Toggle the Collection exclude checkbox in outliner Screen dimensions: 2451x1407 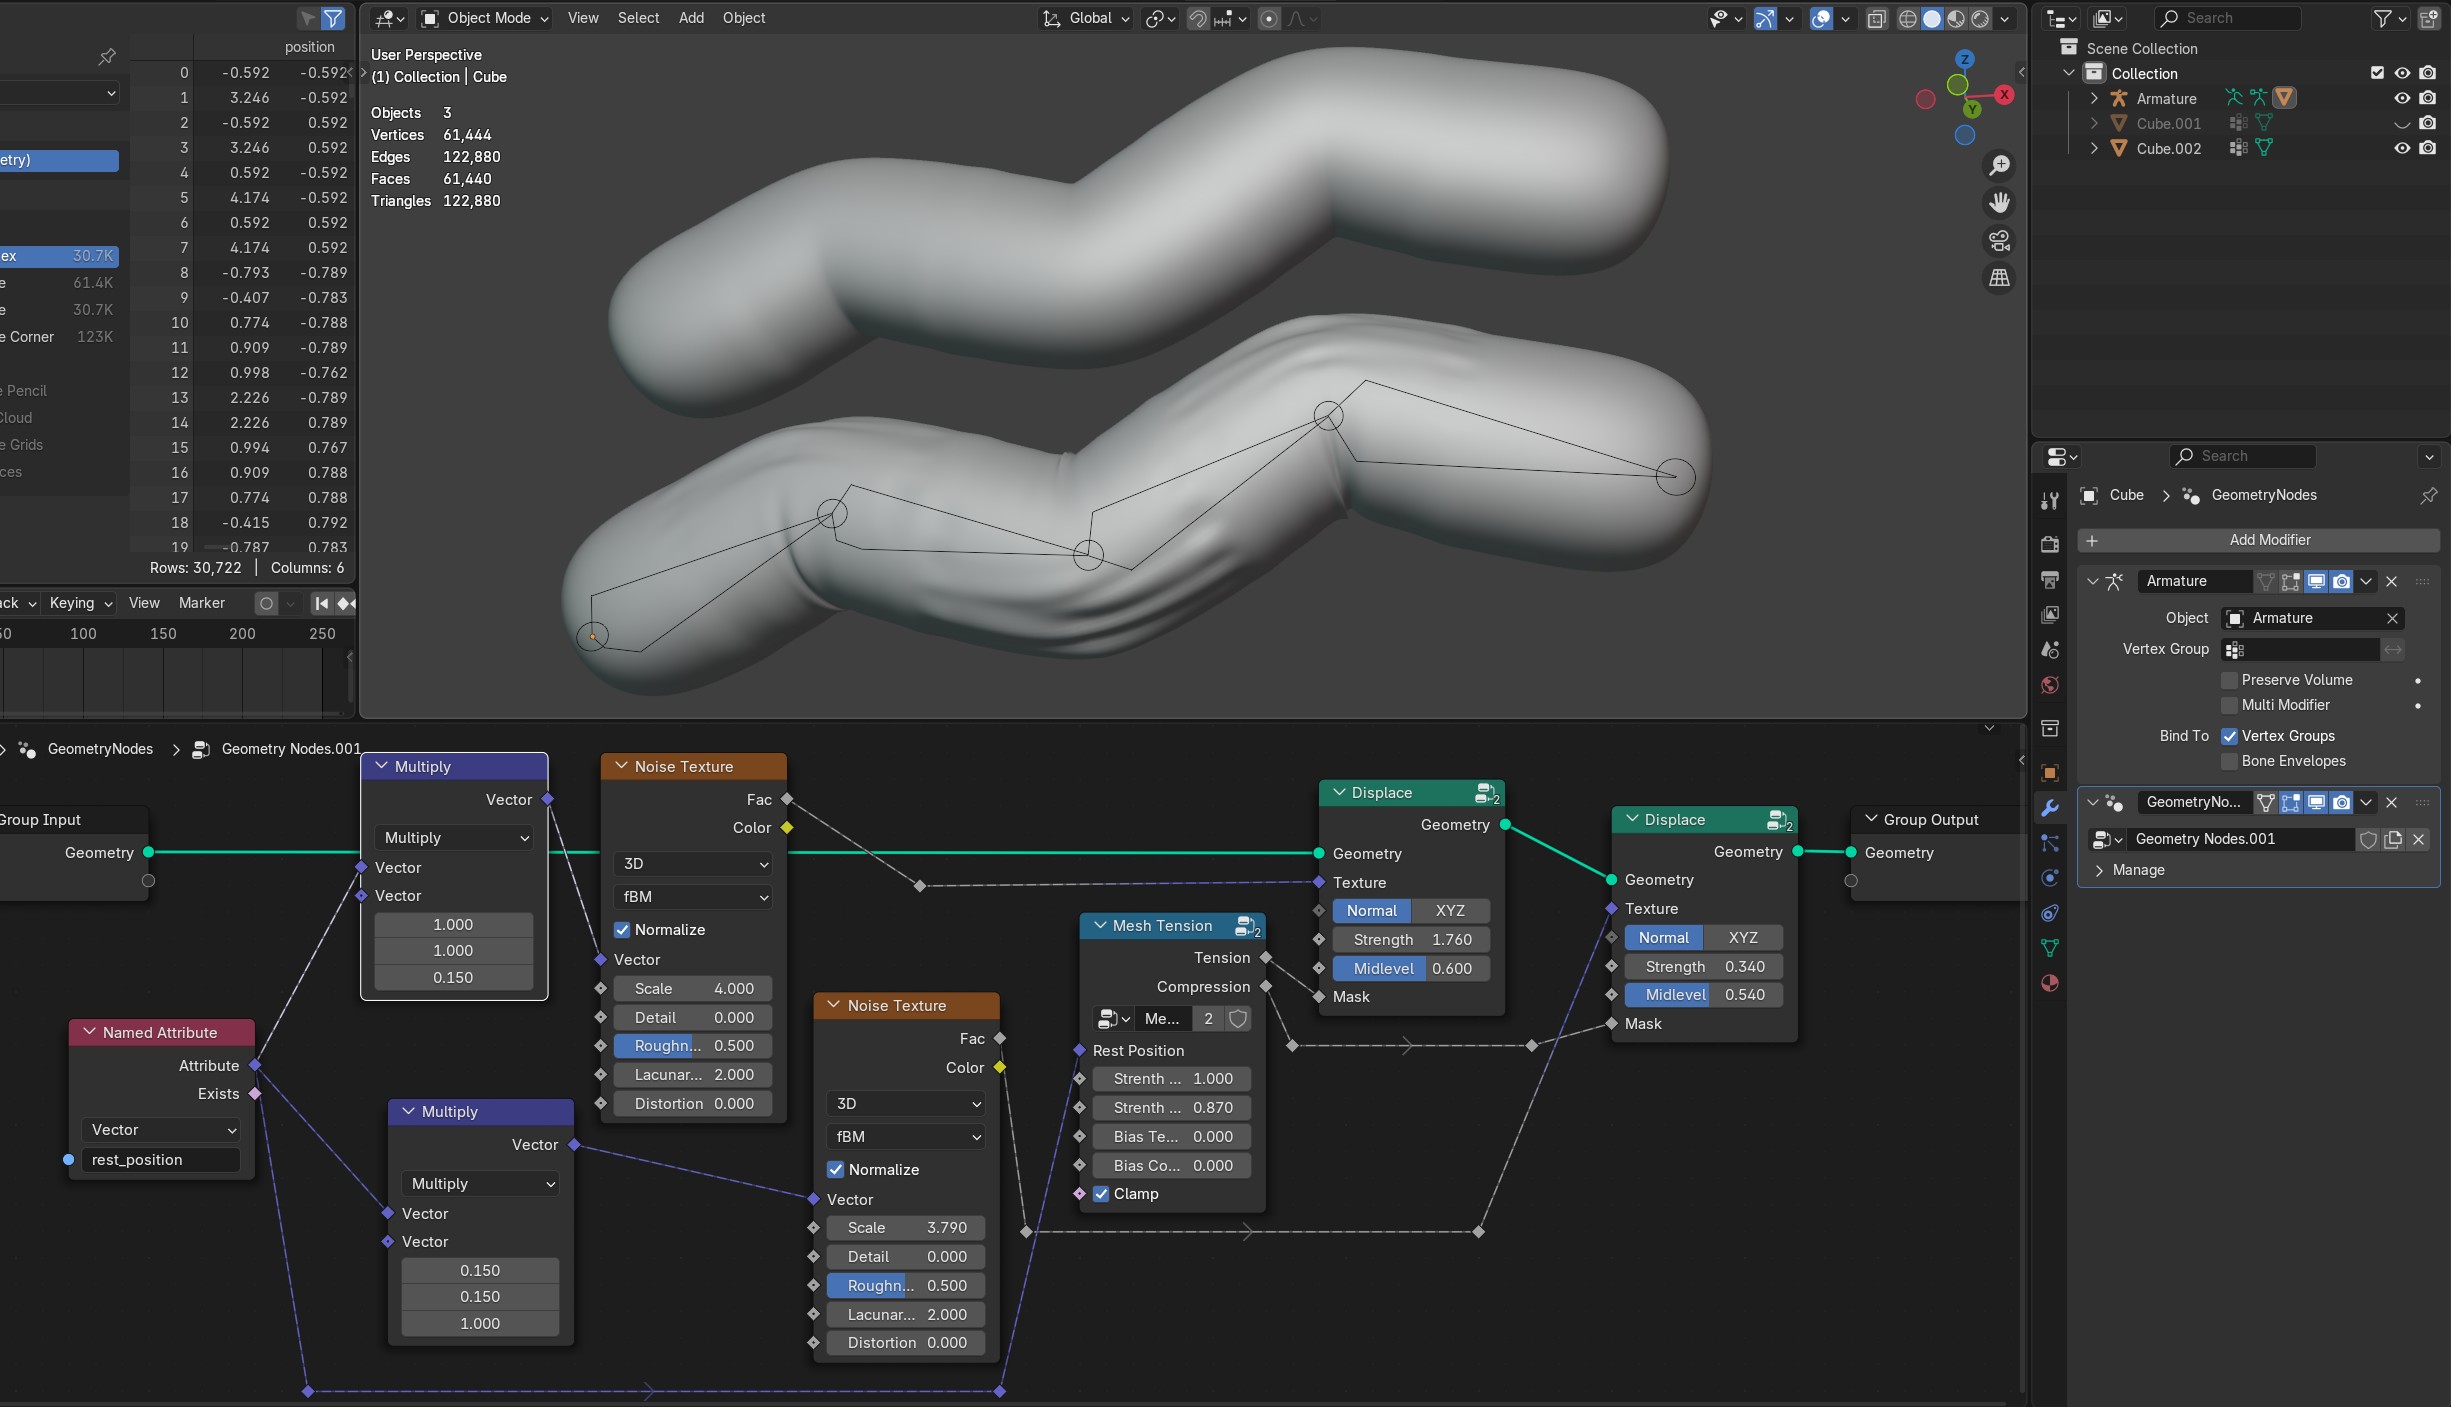(x=2378, y=73)
